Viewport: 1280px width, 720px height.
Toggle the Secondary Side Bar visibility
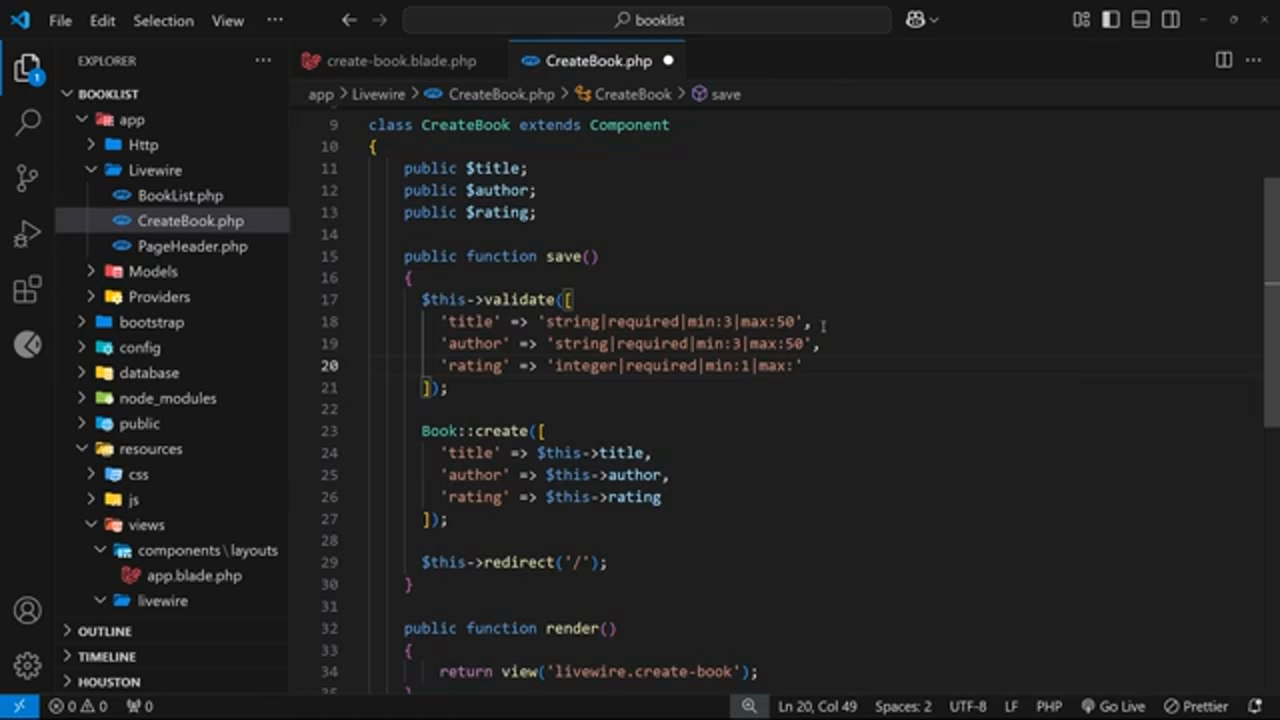pyautogui.click(x=1171, y=20)
